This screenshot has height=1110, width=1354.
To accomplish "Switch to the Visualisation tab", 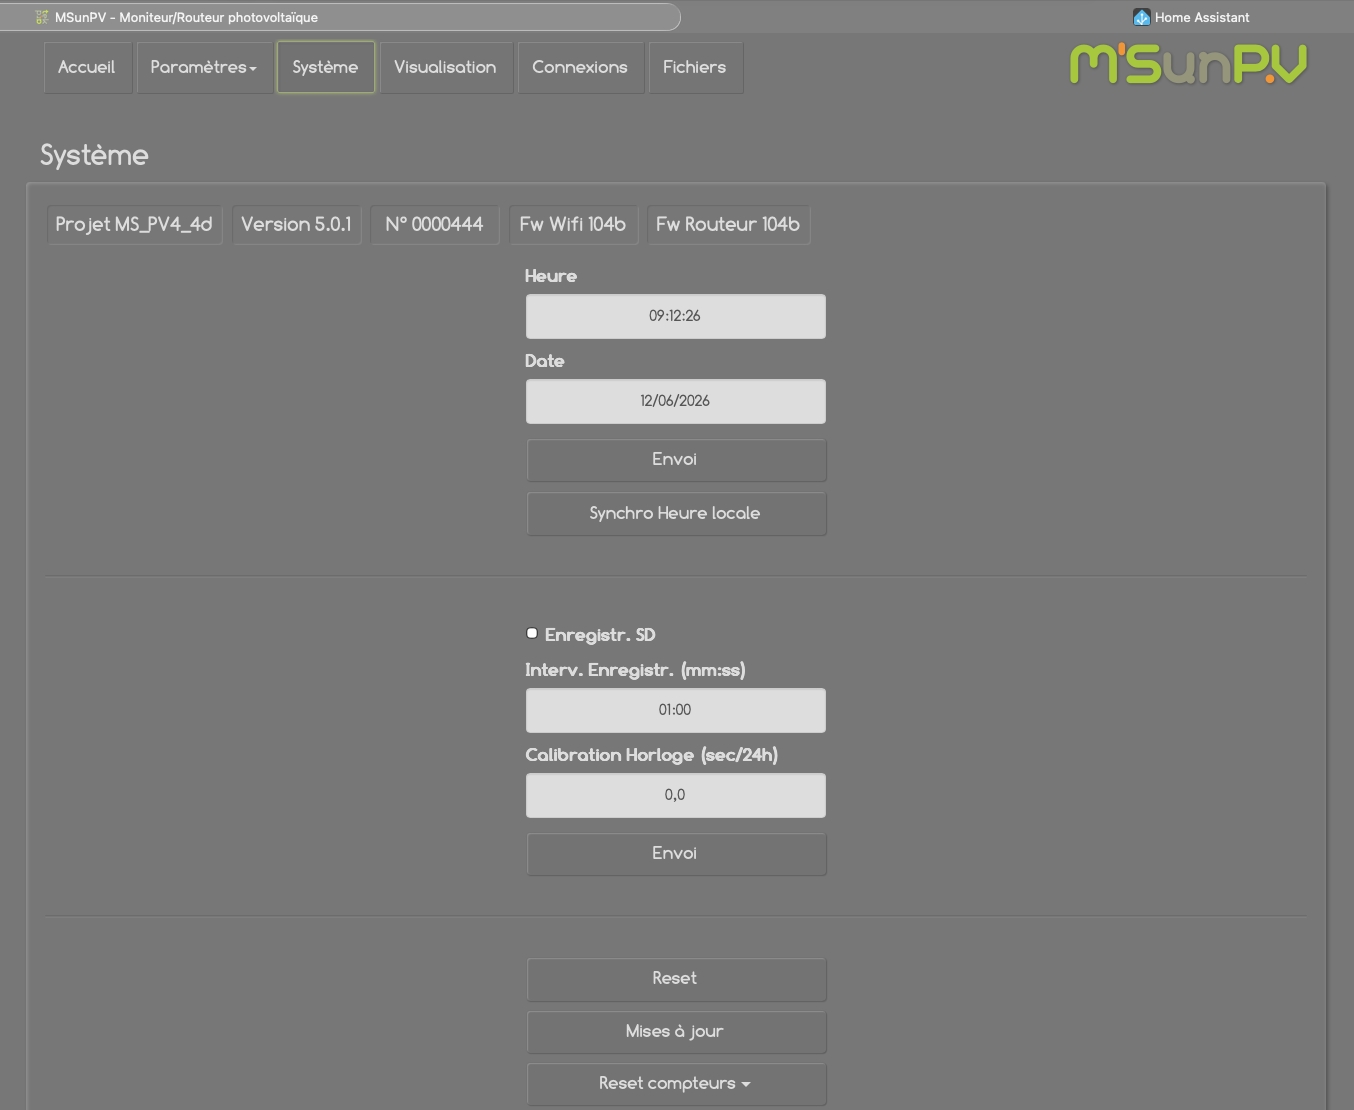I will click(446, 67).
